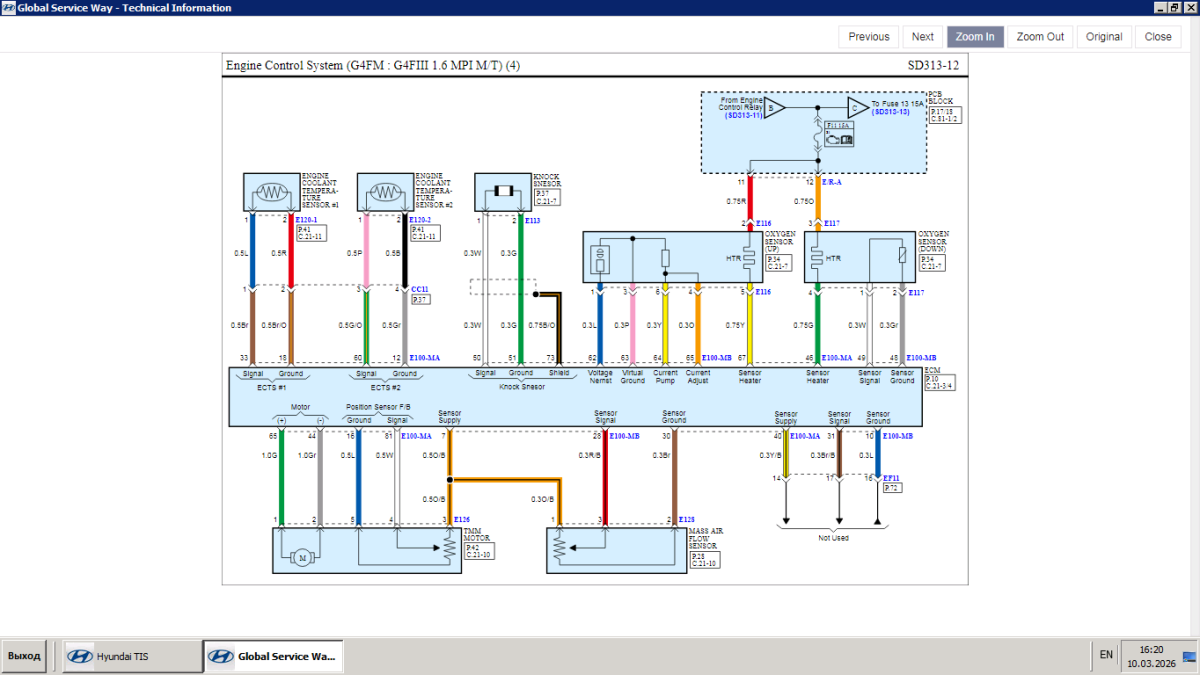Click the 0.75R red wire label
Image resolution: width=1200 pixels, height=675 pixels.
point(735,201)
